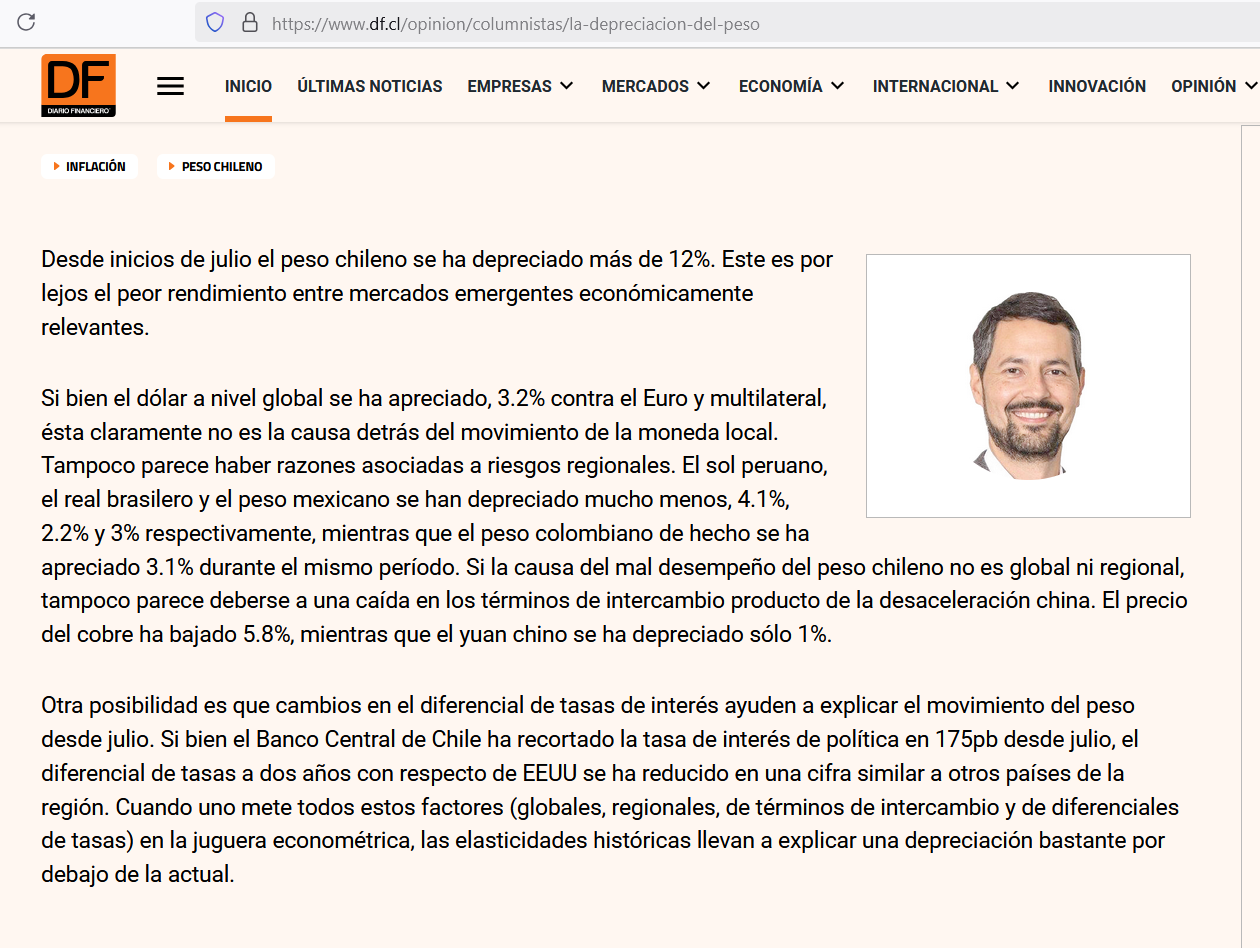The image size is (1260, 948).
Task: Open the INTERNACIONAL menu
Action: 935,86
